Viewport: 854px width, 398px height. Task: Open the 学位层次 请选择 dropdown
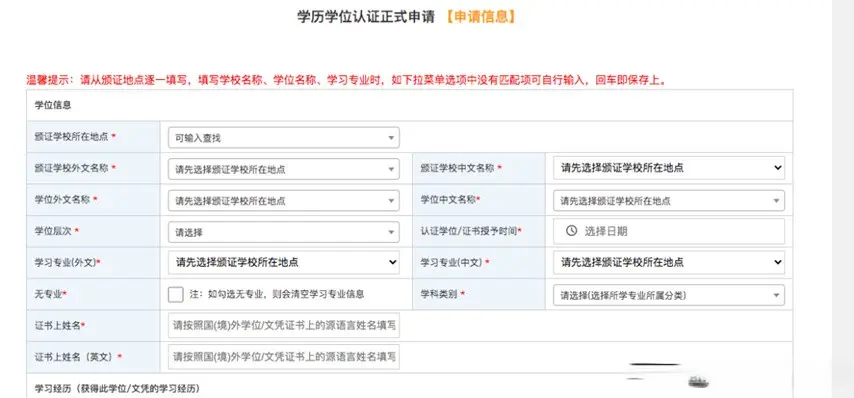(x=284, y=232)
